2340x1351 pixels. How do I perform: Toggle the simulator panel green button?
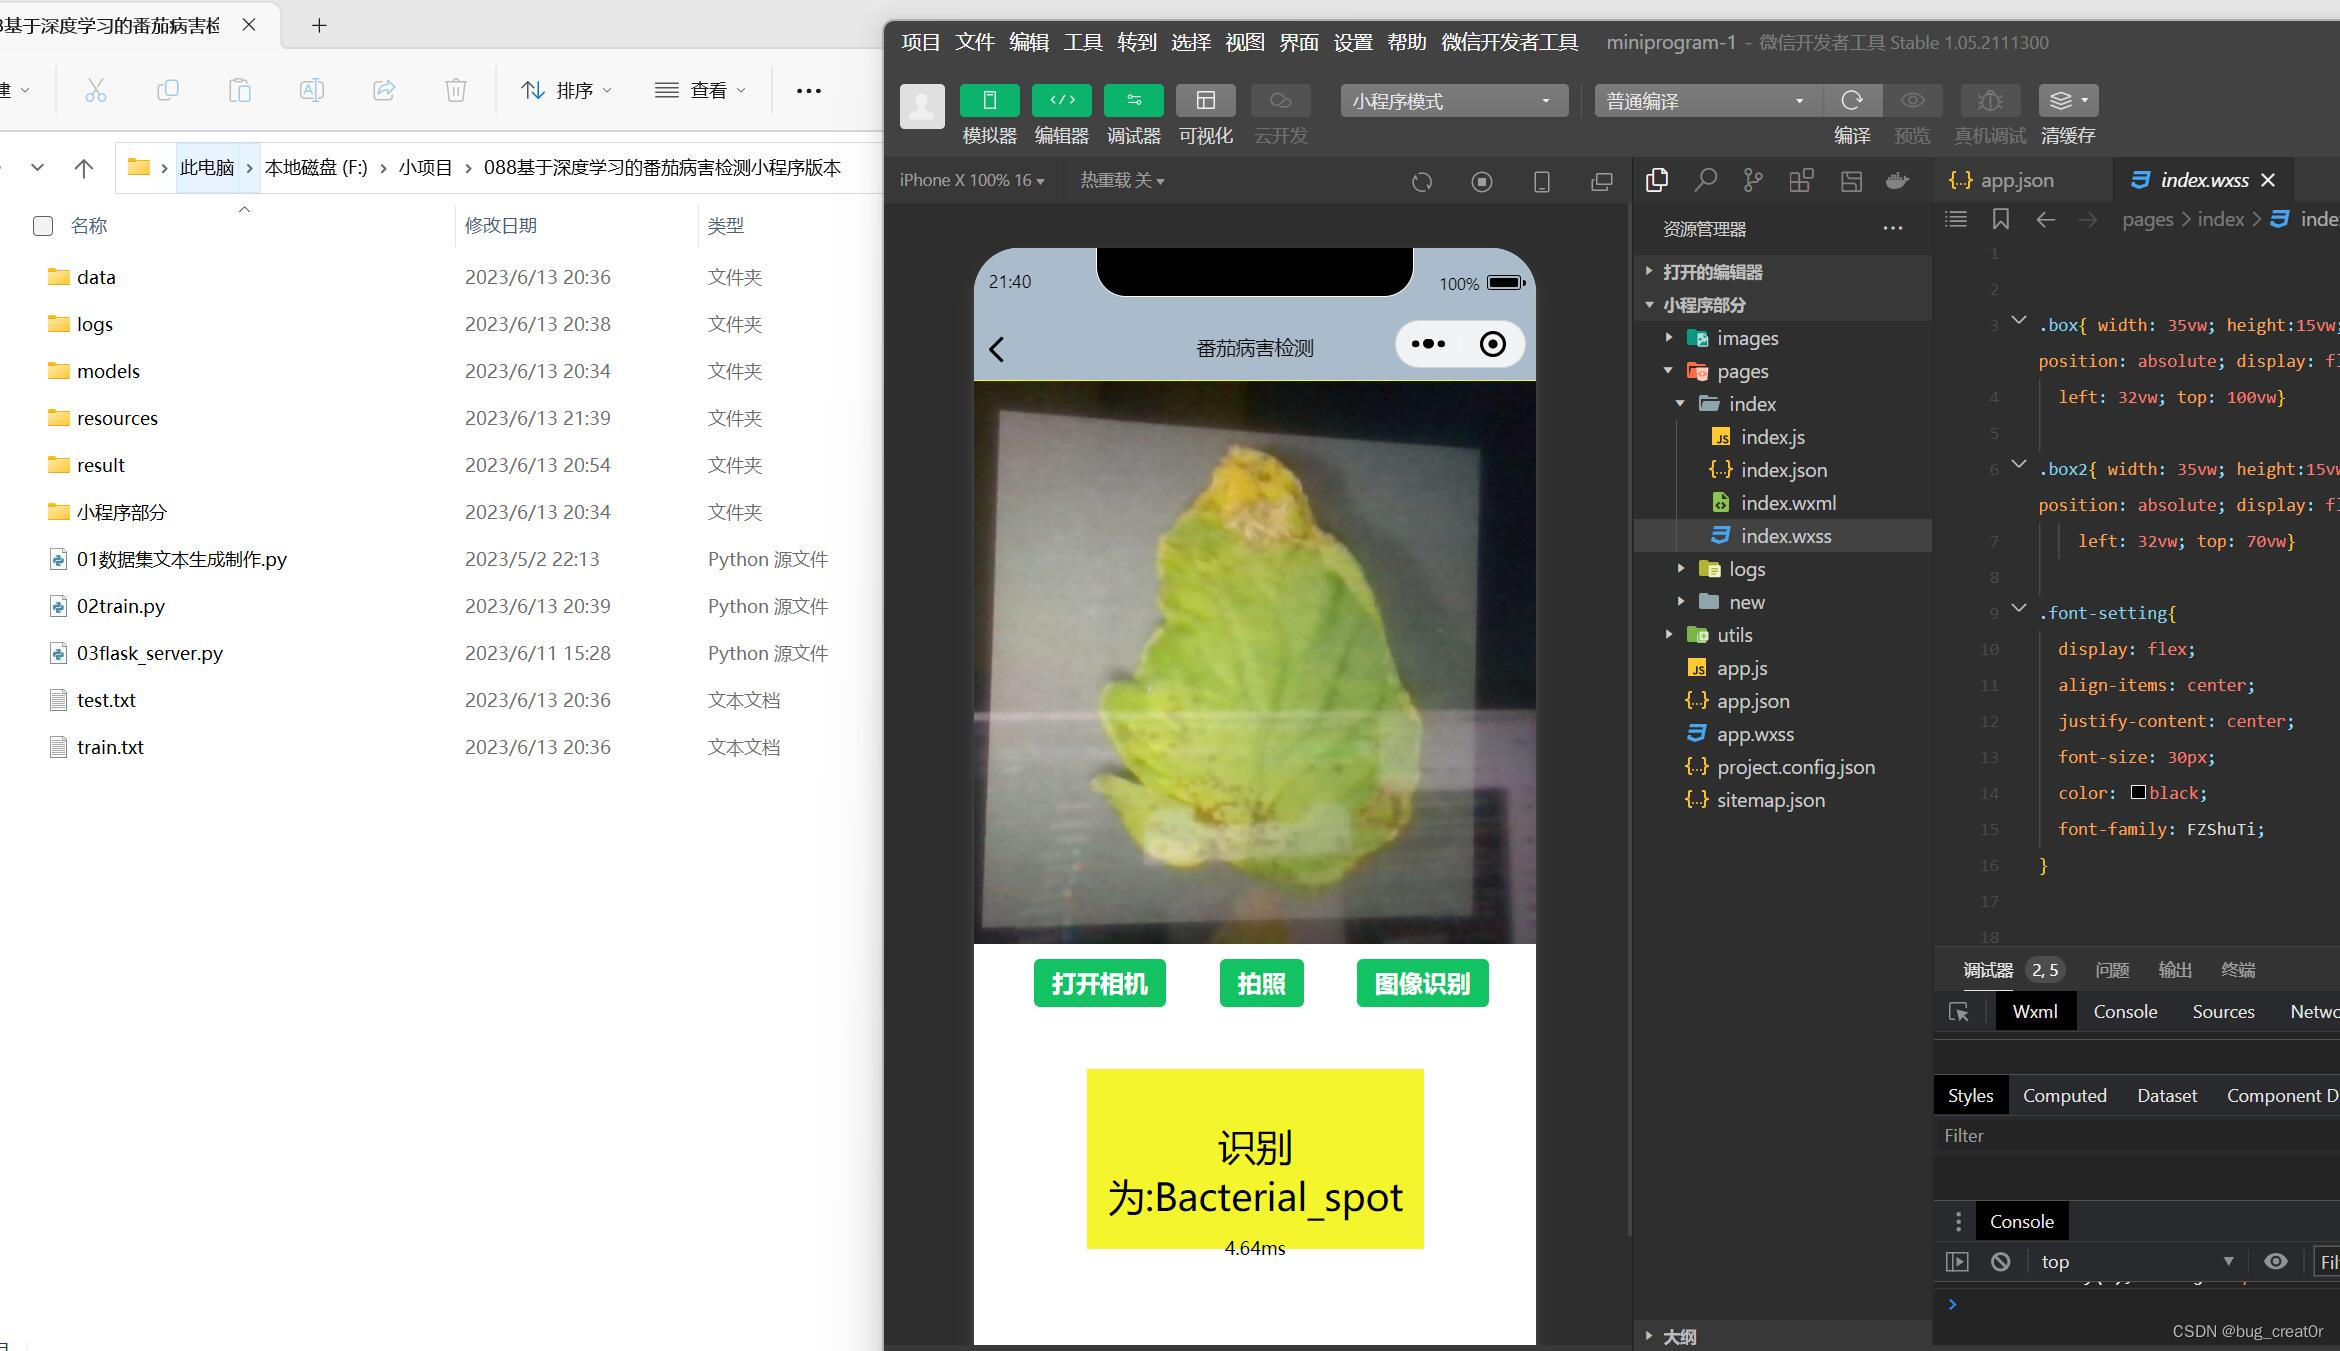click(989, 100)
